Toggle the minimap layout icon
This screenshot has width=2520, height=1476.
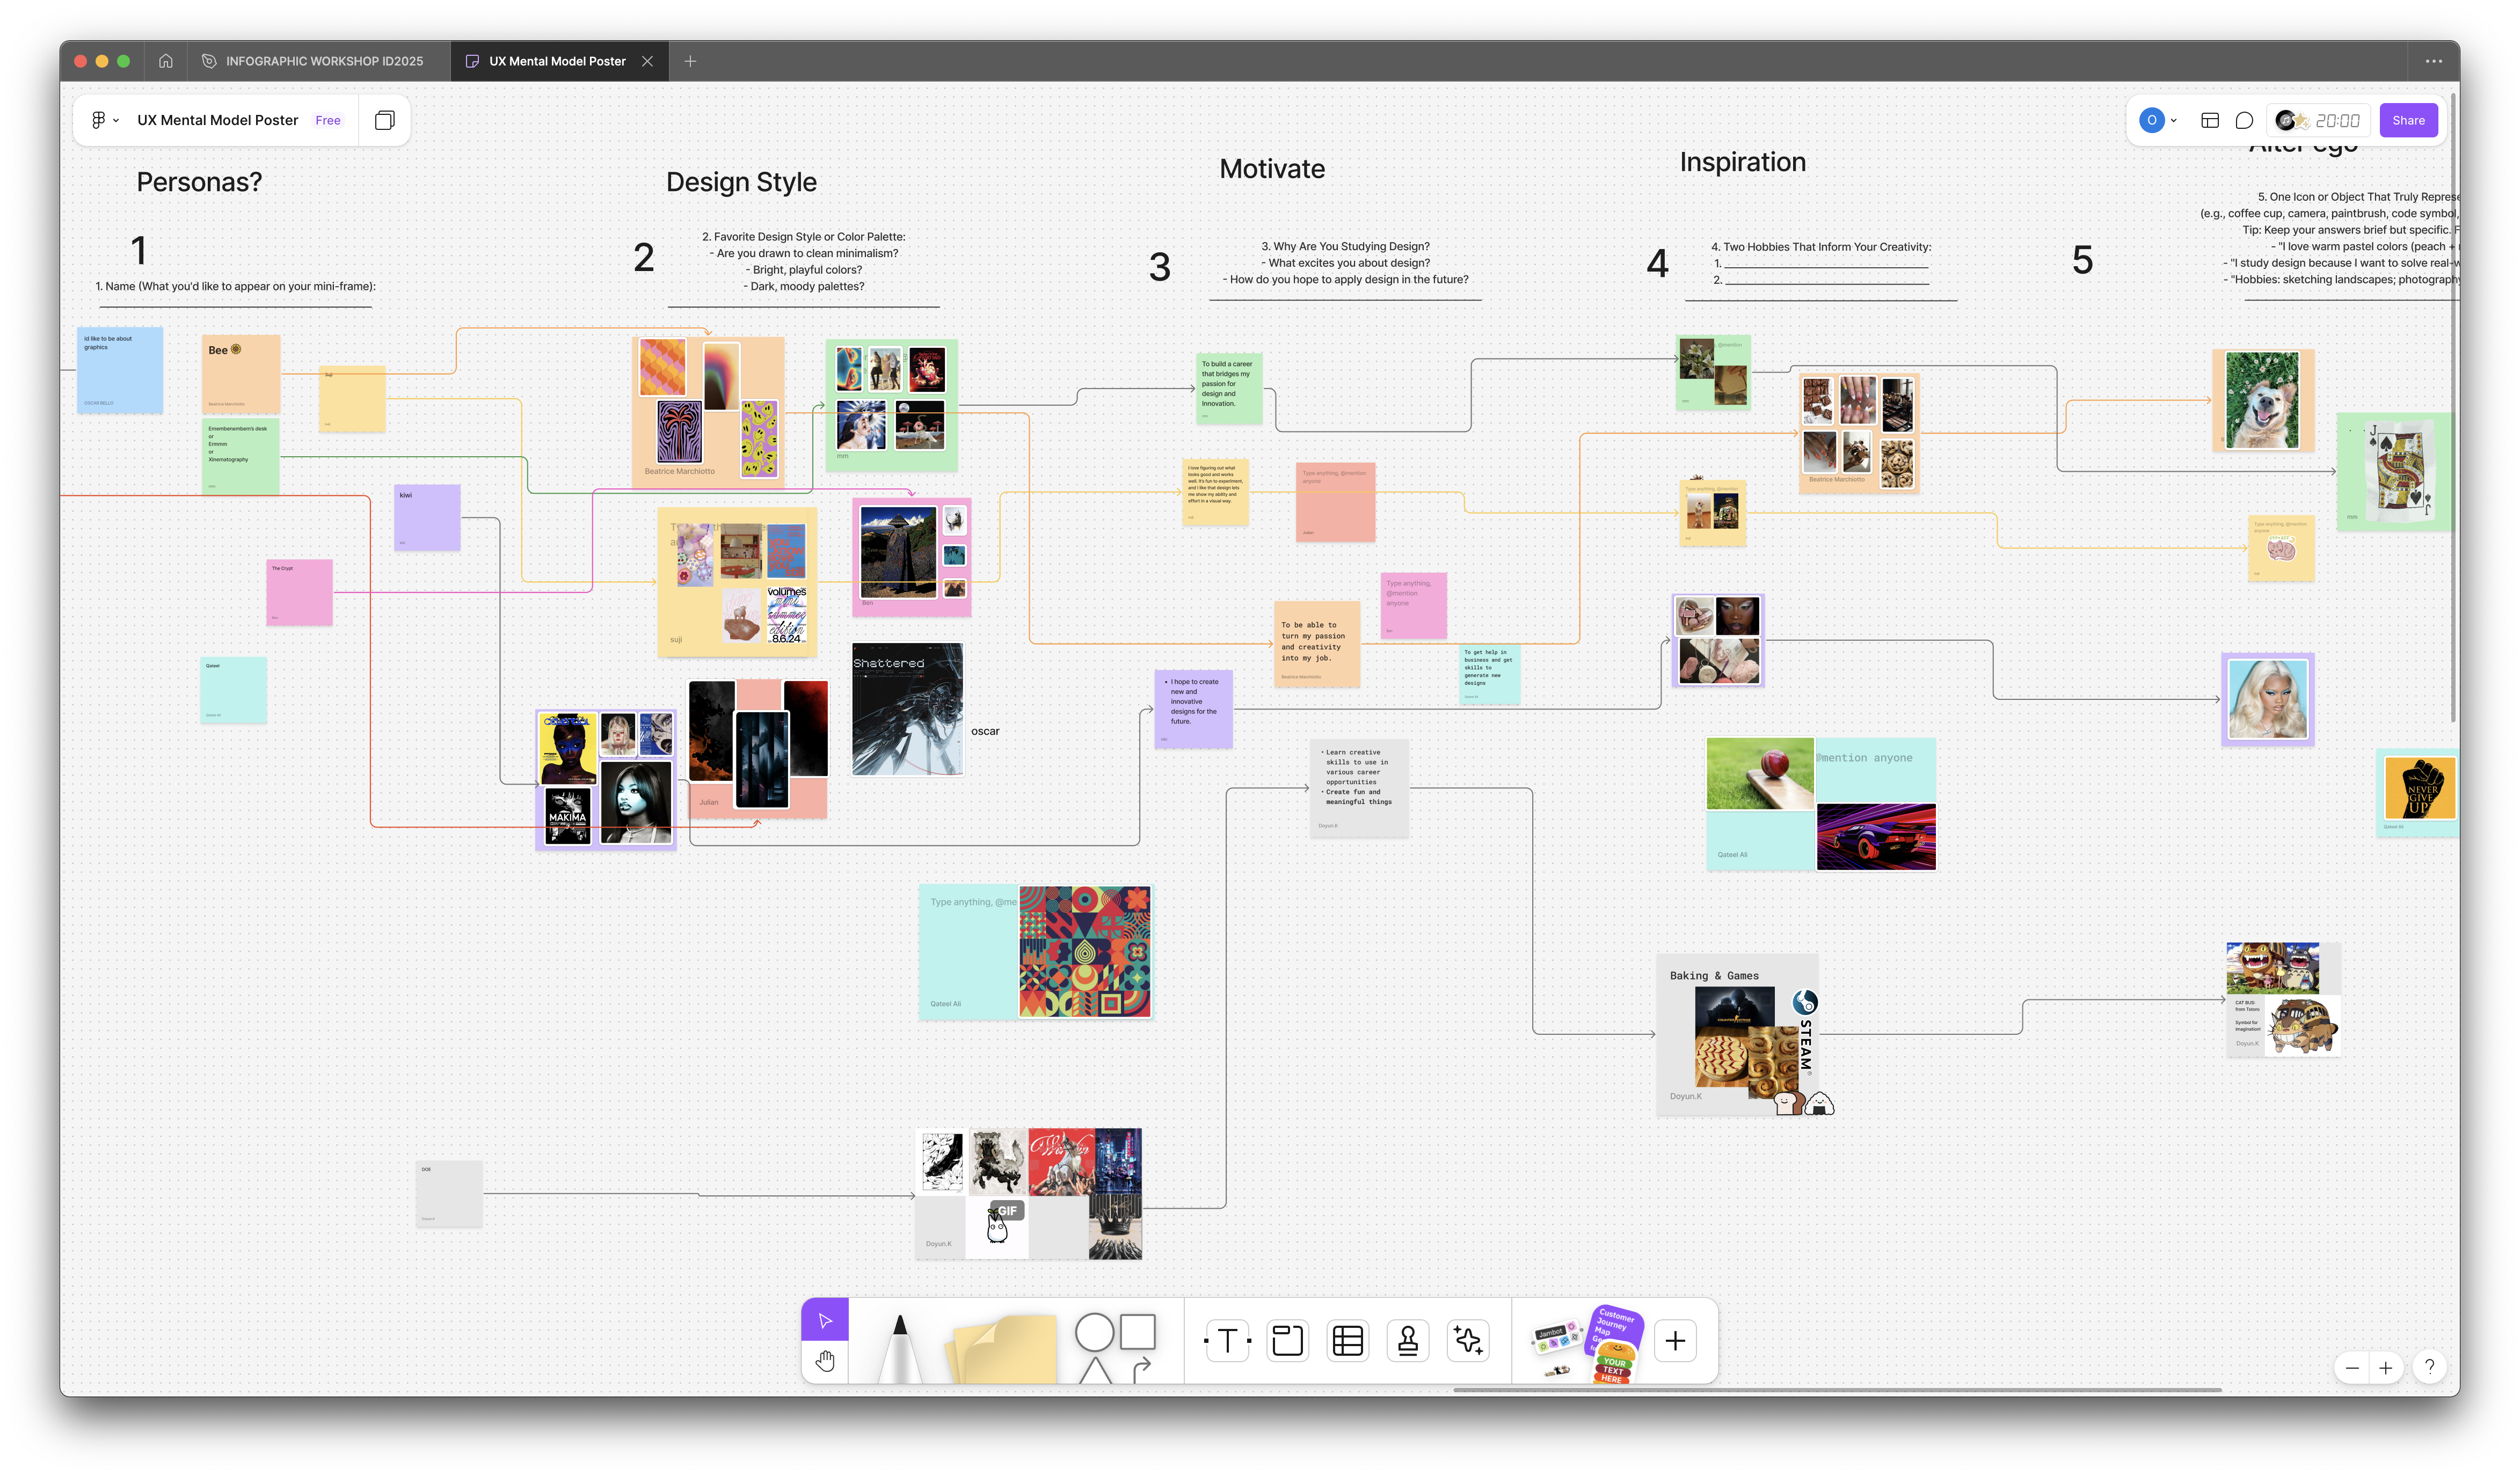pyautogui.click(x=2209, y=120)
